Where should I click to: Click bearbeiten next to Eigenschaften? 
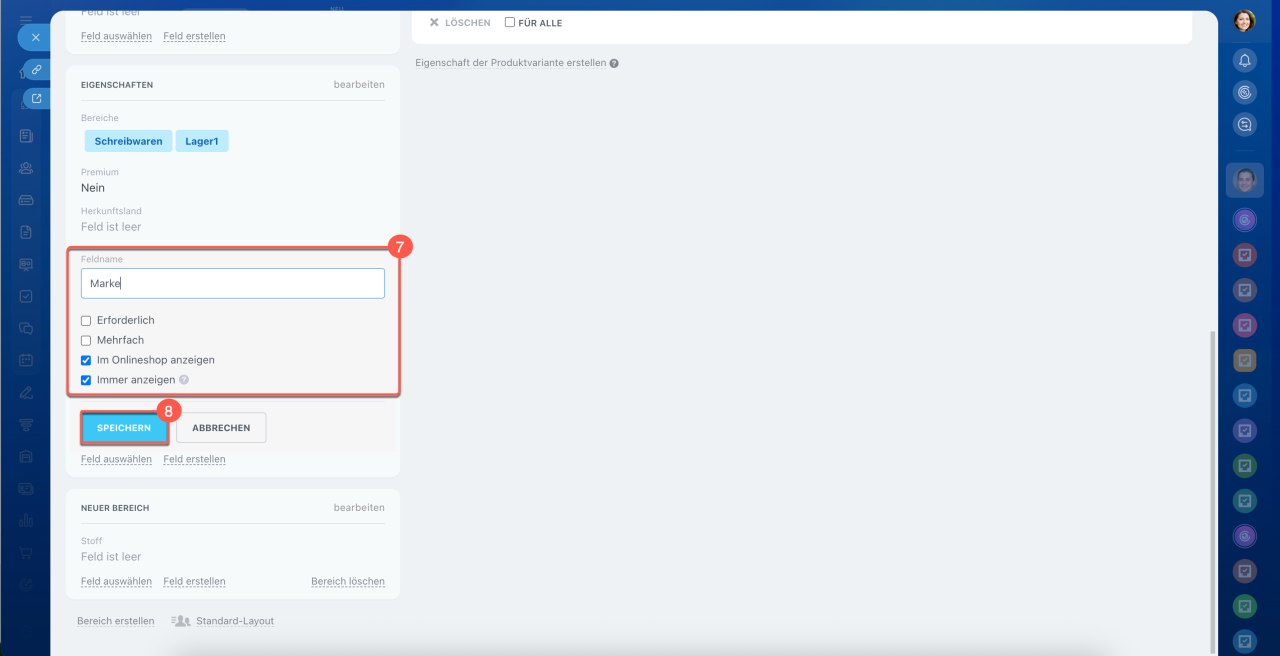click(x=358, y=85)
